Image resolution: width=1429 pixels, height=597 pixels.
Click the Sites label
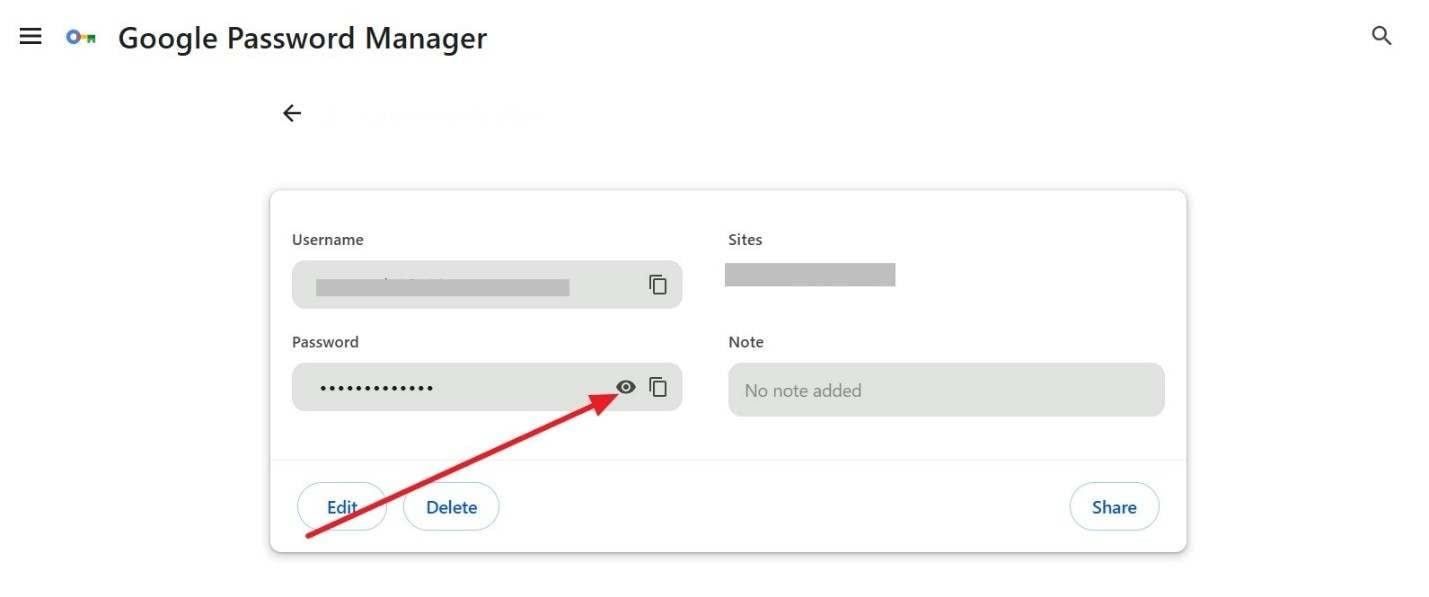(x=746, y=240)
